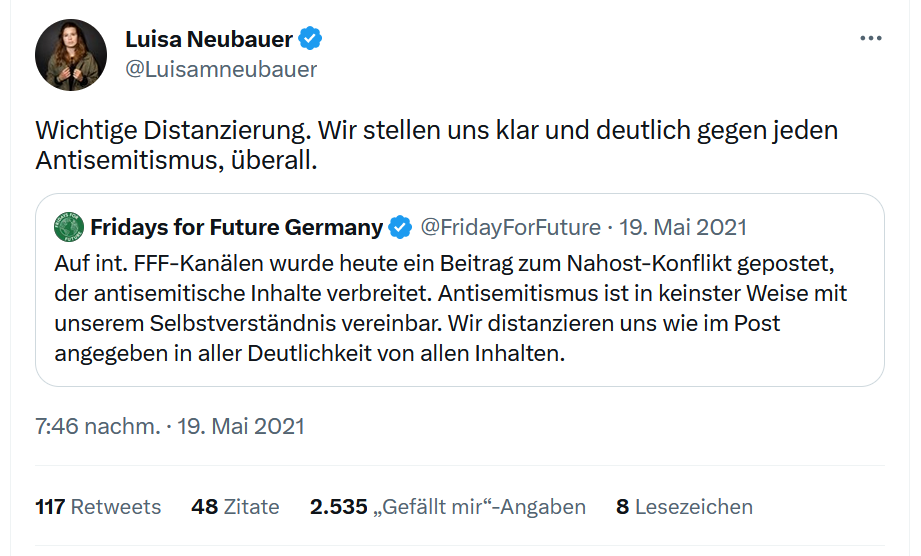
Task: Open the three-dot more options menu
Action: click(x=871, y=38)
